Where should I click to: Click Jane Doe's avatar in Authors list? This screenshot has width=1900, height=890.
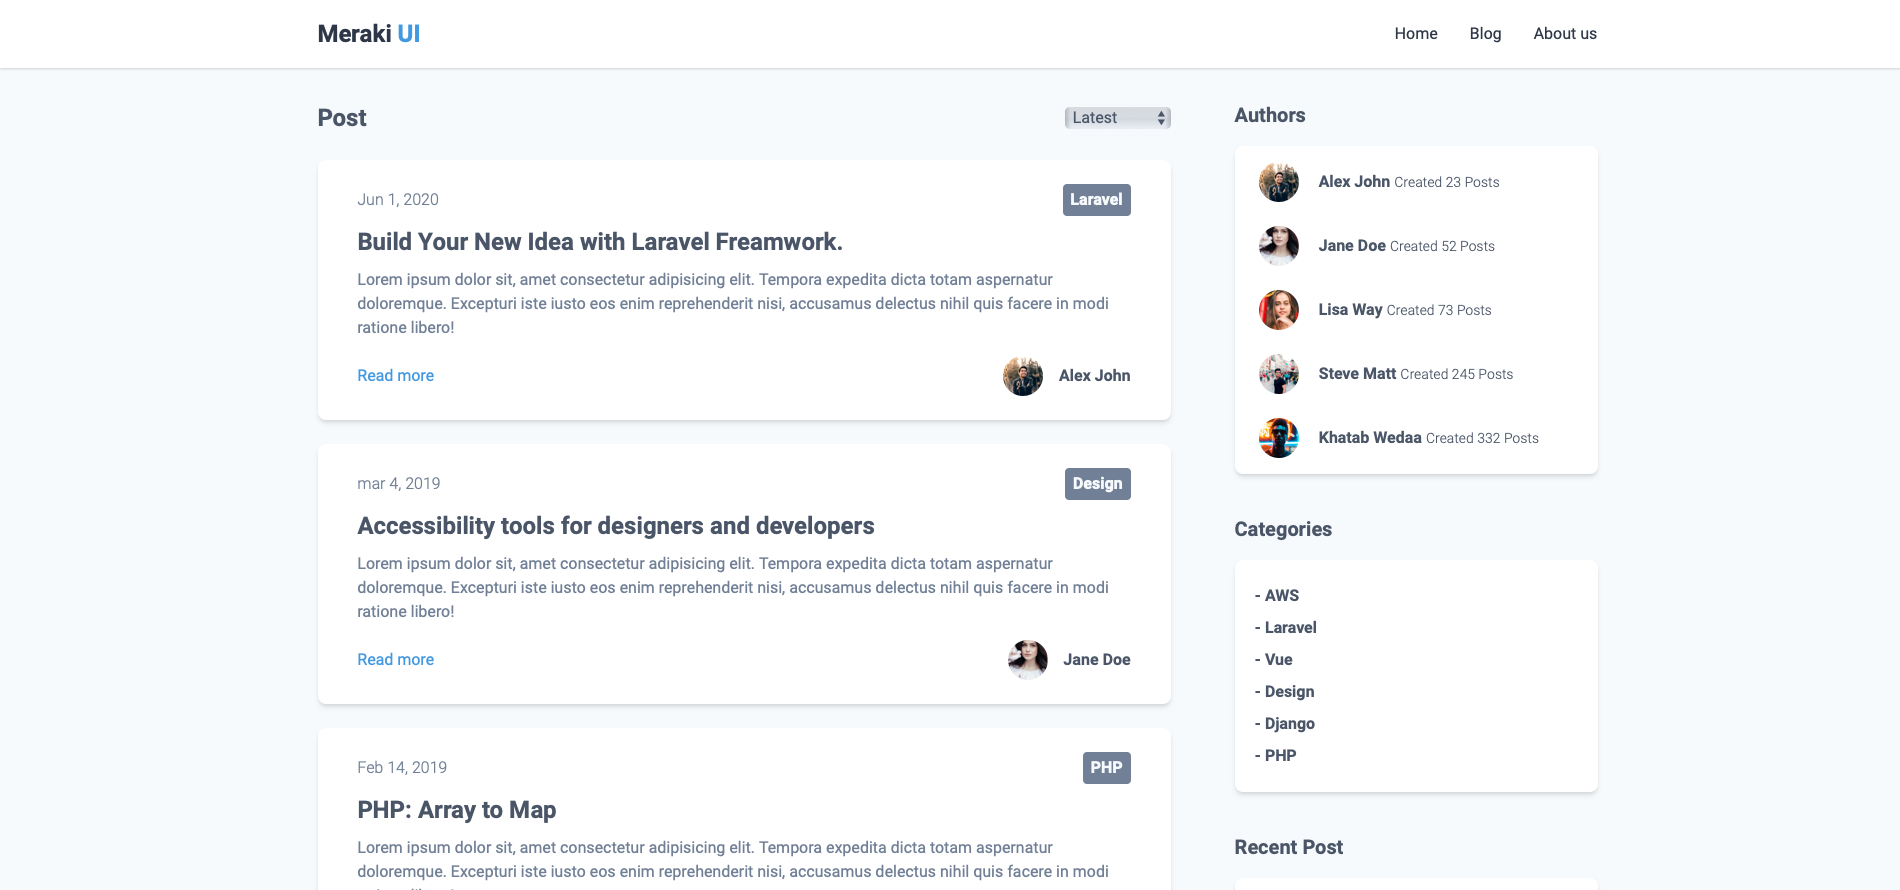(x=1278, y=246)
